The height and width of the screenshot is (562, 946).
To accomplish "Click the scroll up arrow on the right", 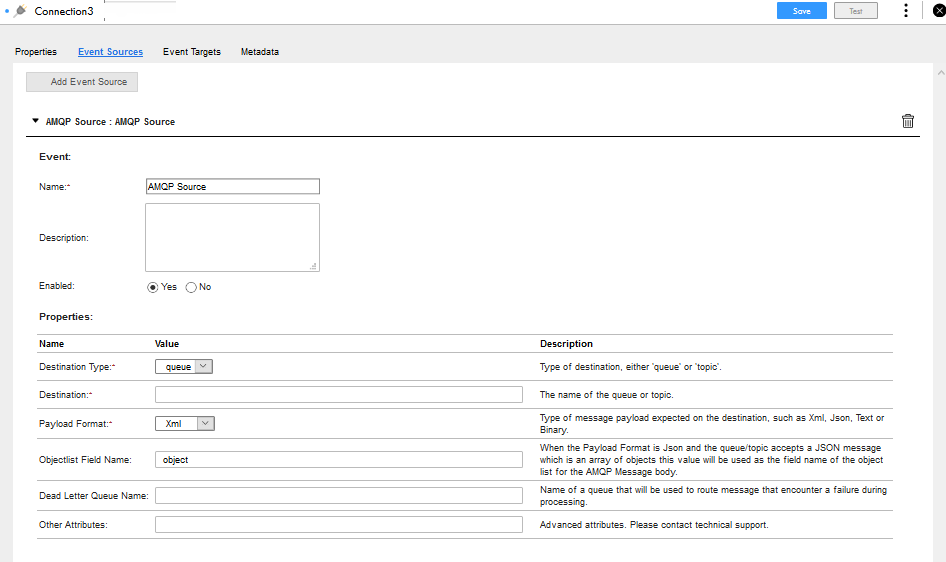I will [941, 73].
